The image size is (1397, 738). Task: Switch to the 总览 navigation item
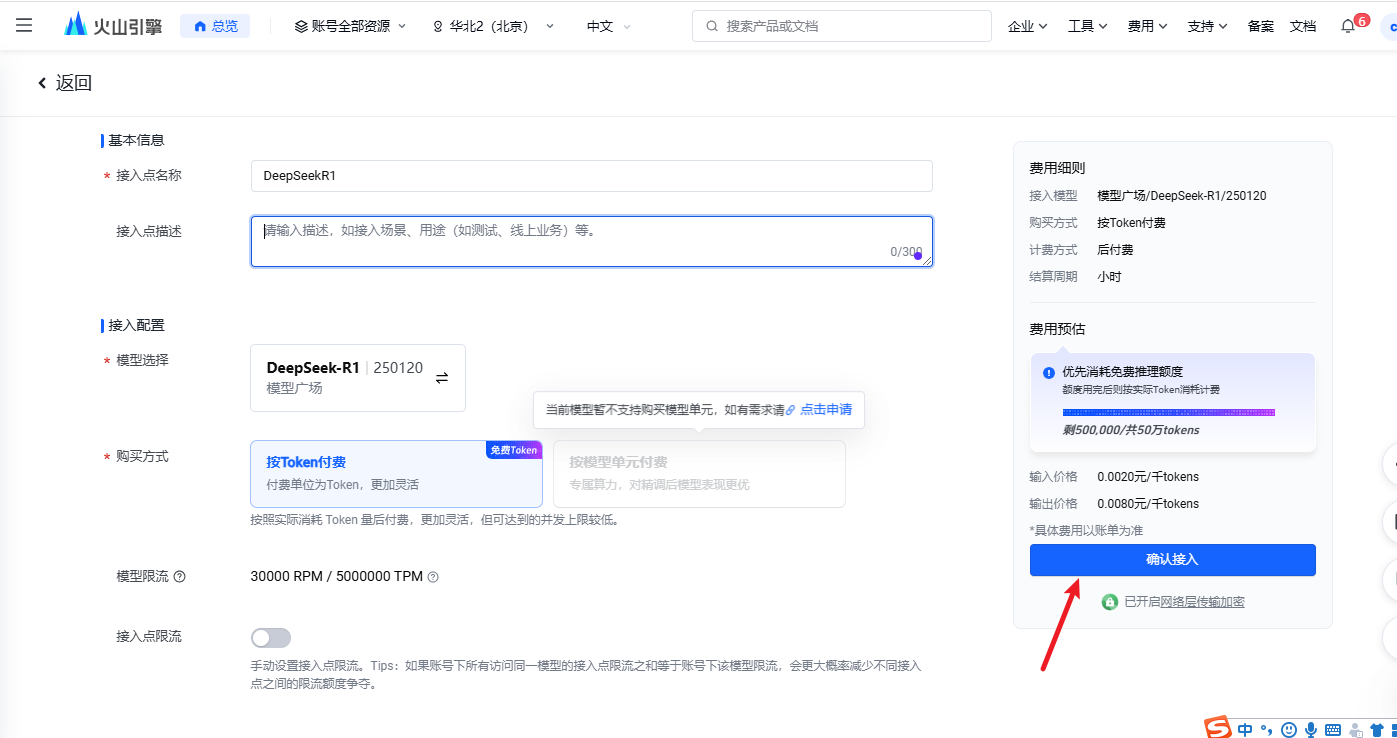pos(215,27)
